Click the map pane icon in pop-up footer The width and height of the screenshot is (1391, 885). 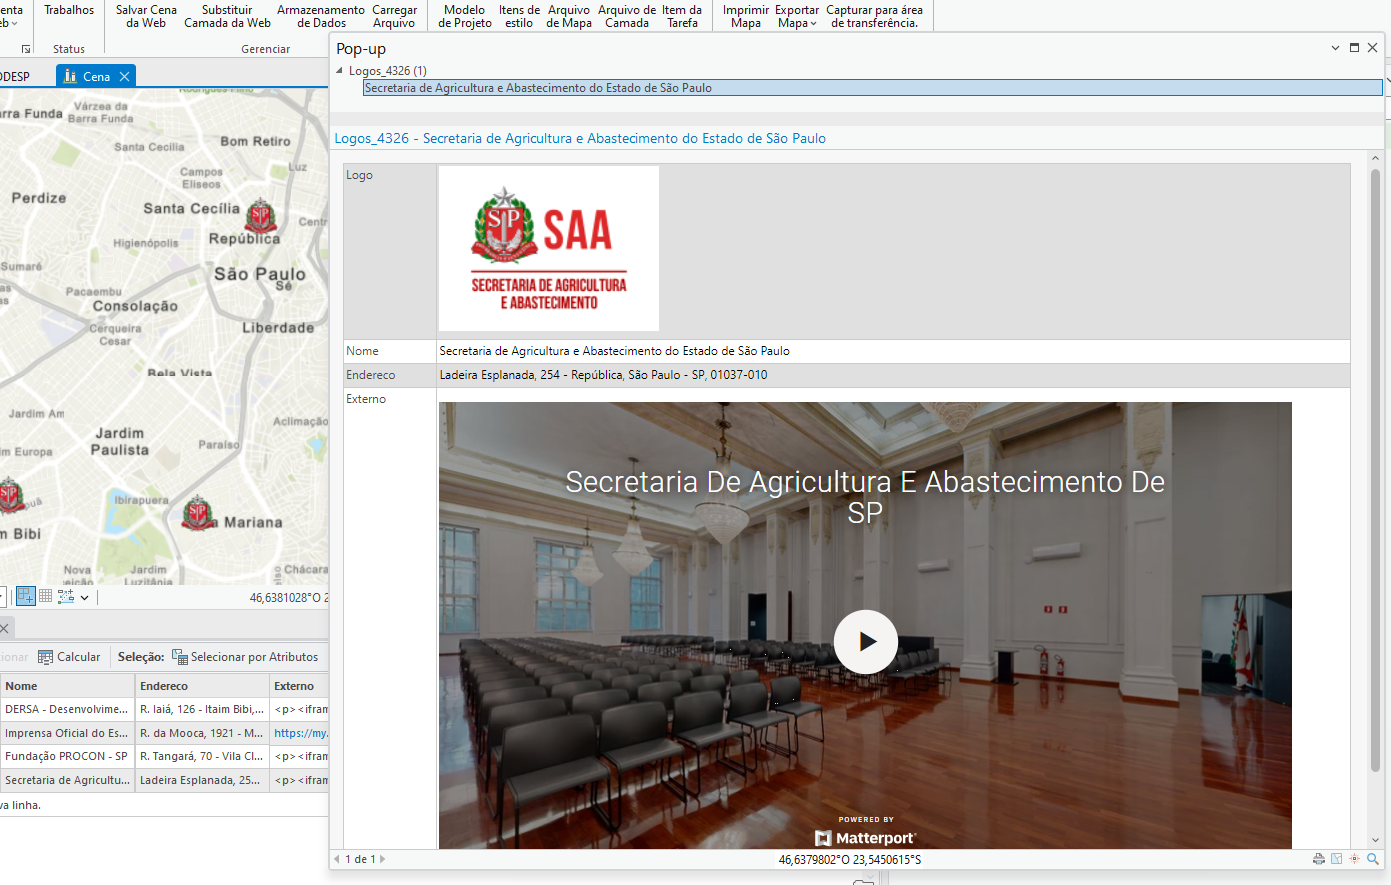1337,859
